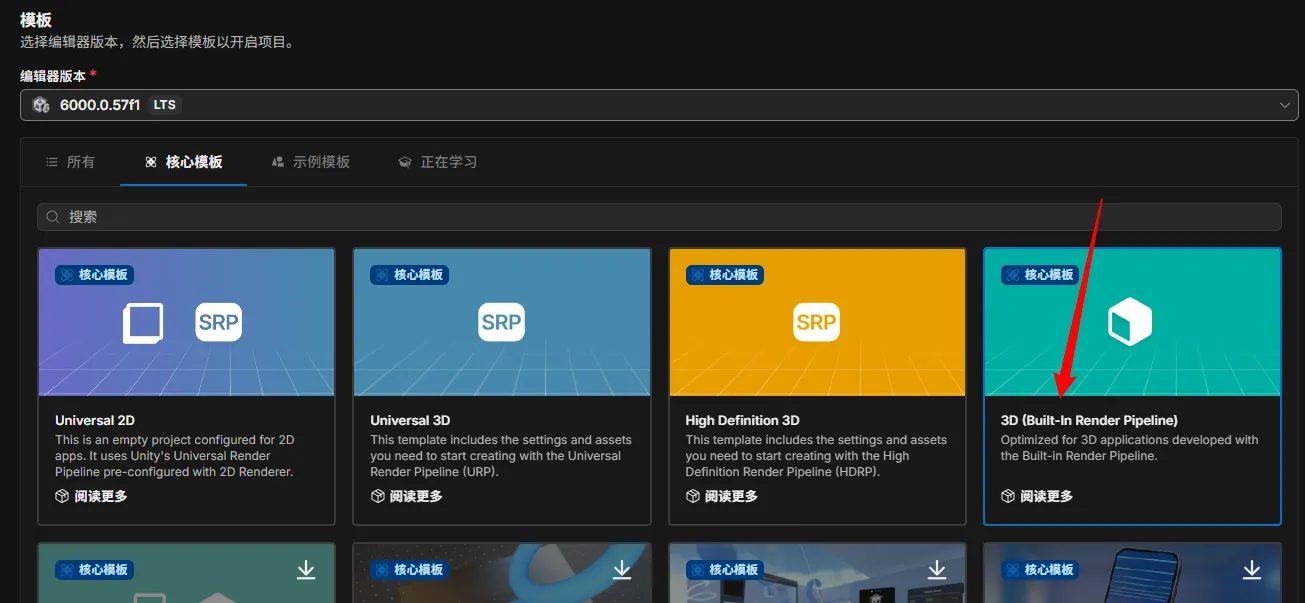Image resolution: width=1305 pixels, height=603 pixels.
Task: Select the Universal 2D template thumbnail
Action: click(186, 322)
